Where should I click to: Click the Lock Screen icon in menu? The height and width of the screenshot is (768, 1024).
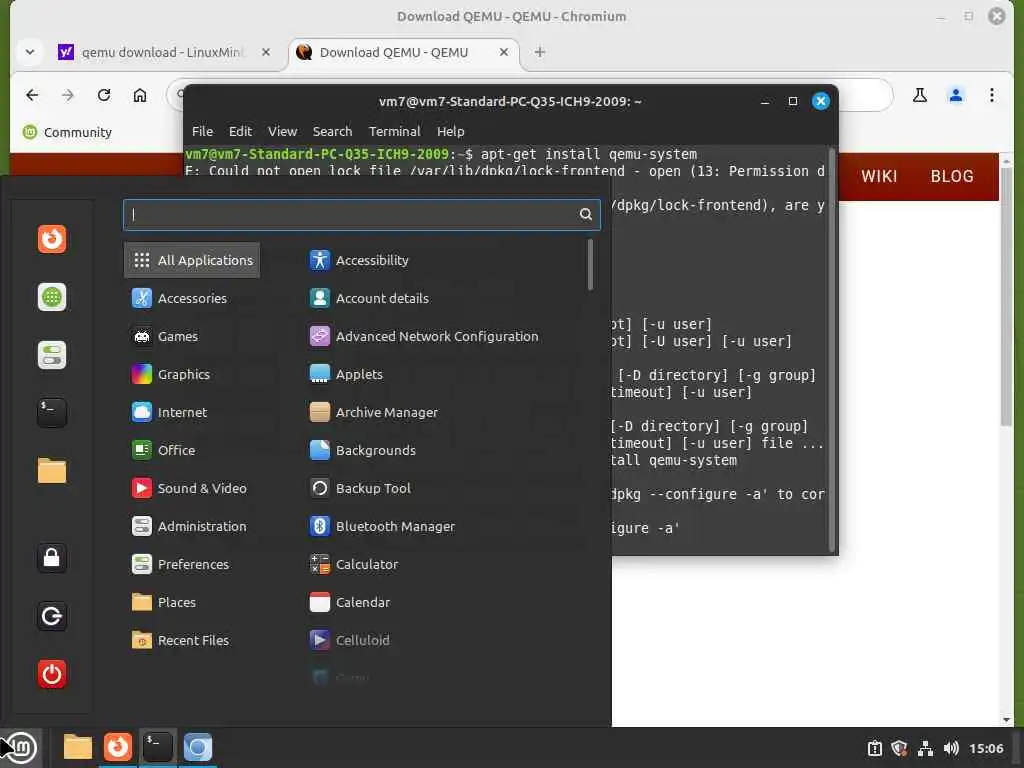(x=52, y=558)
